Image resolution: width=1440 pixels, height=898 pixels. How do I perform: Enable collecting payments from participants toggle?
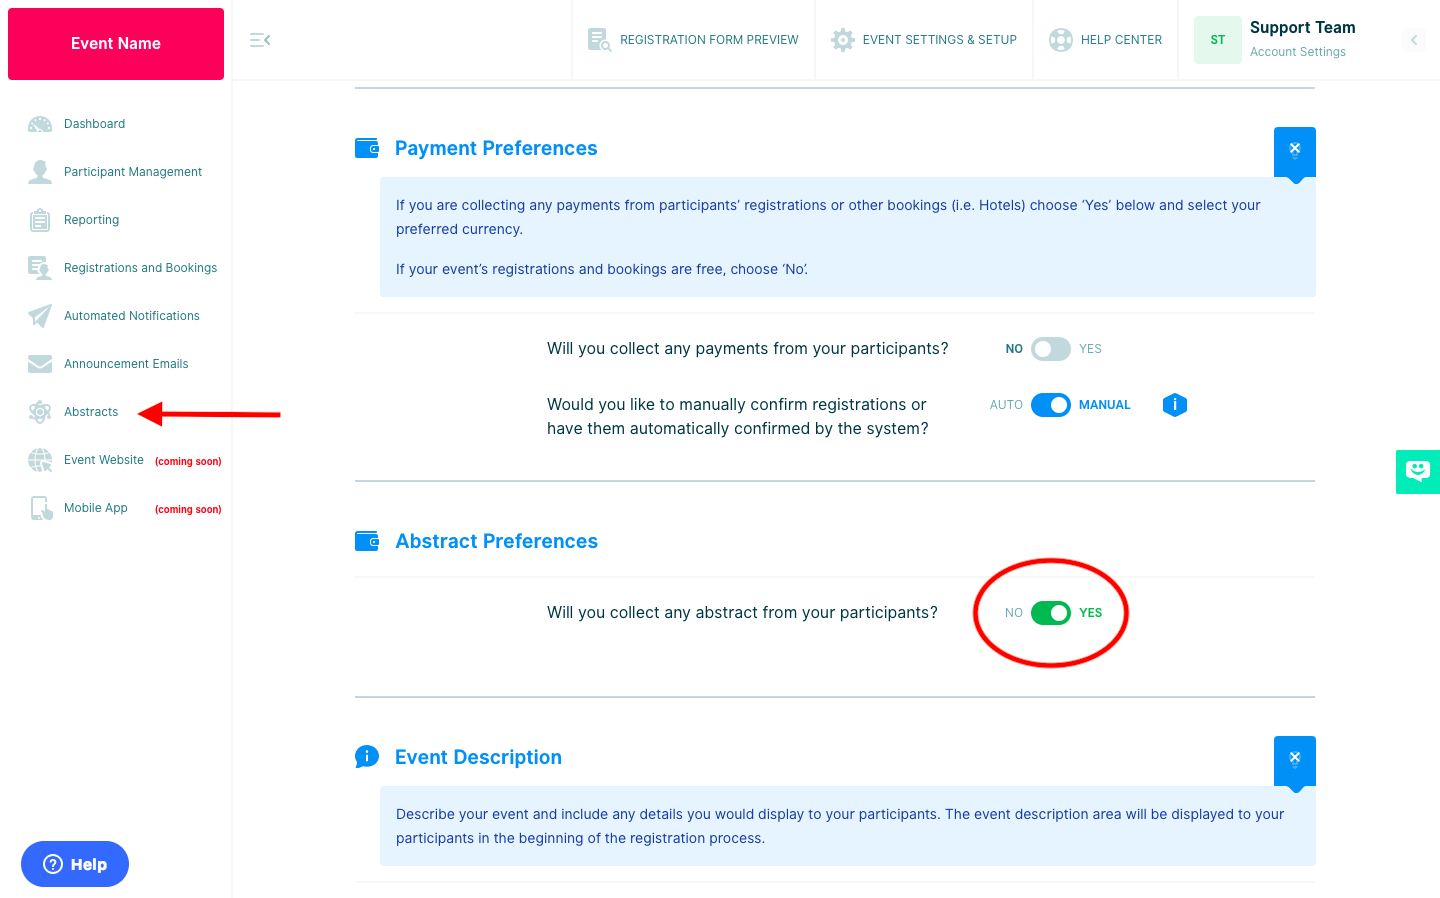point(1051,349)
